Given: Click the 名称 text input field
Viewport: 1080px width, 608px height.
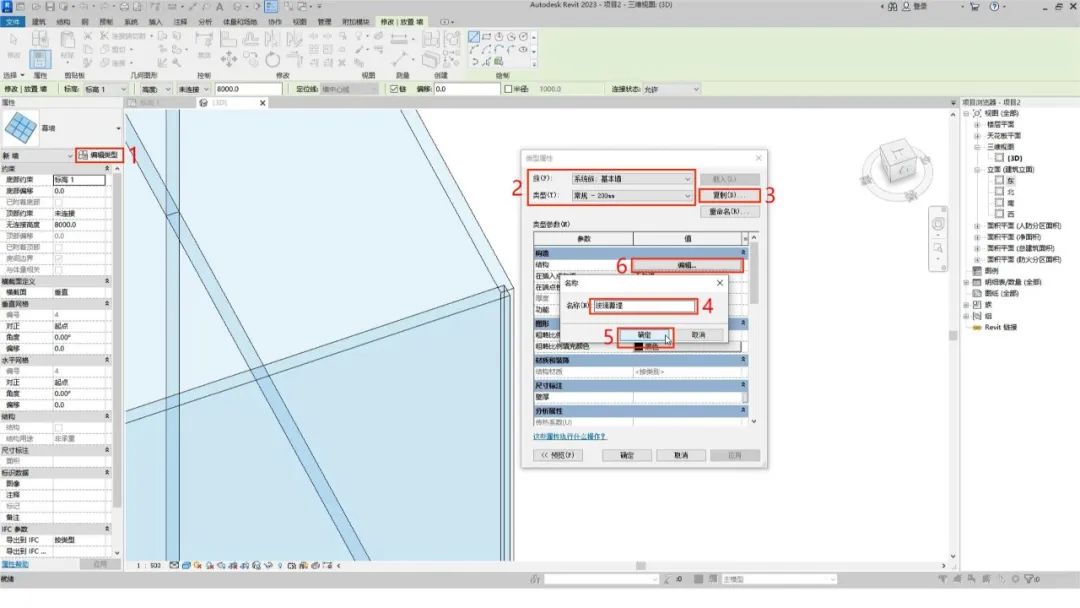Looking at the screenshot, I should point(643,306).
